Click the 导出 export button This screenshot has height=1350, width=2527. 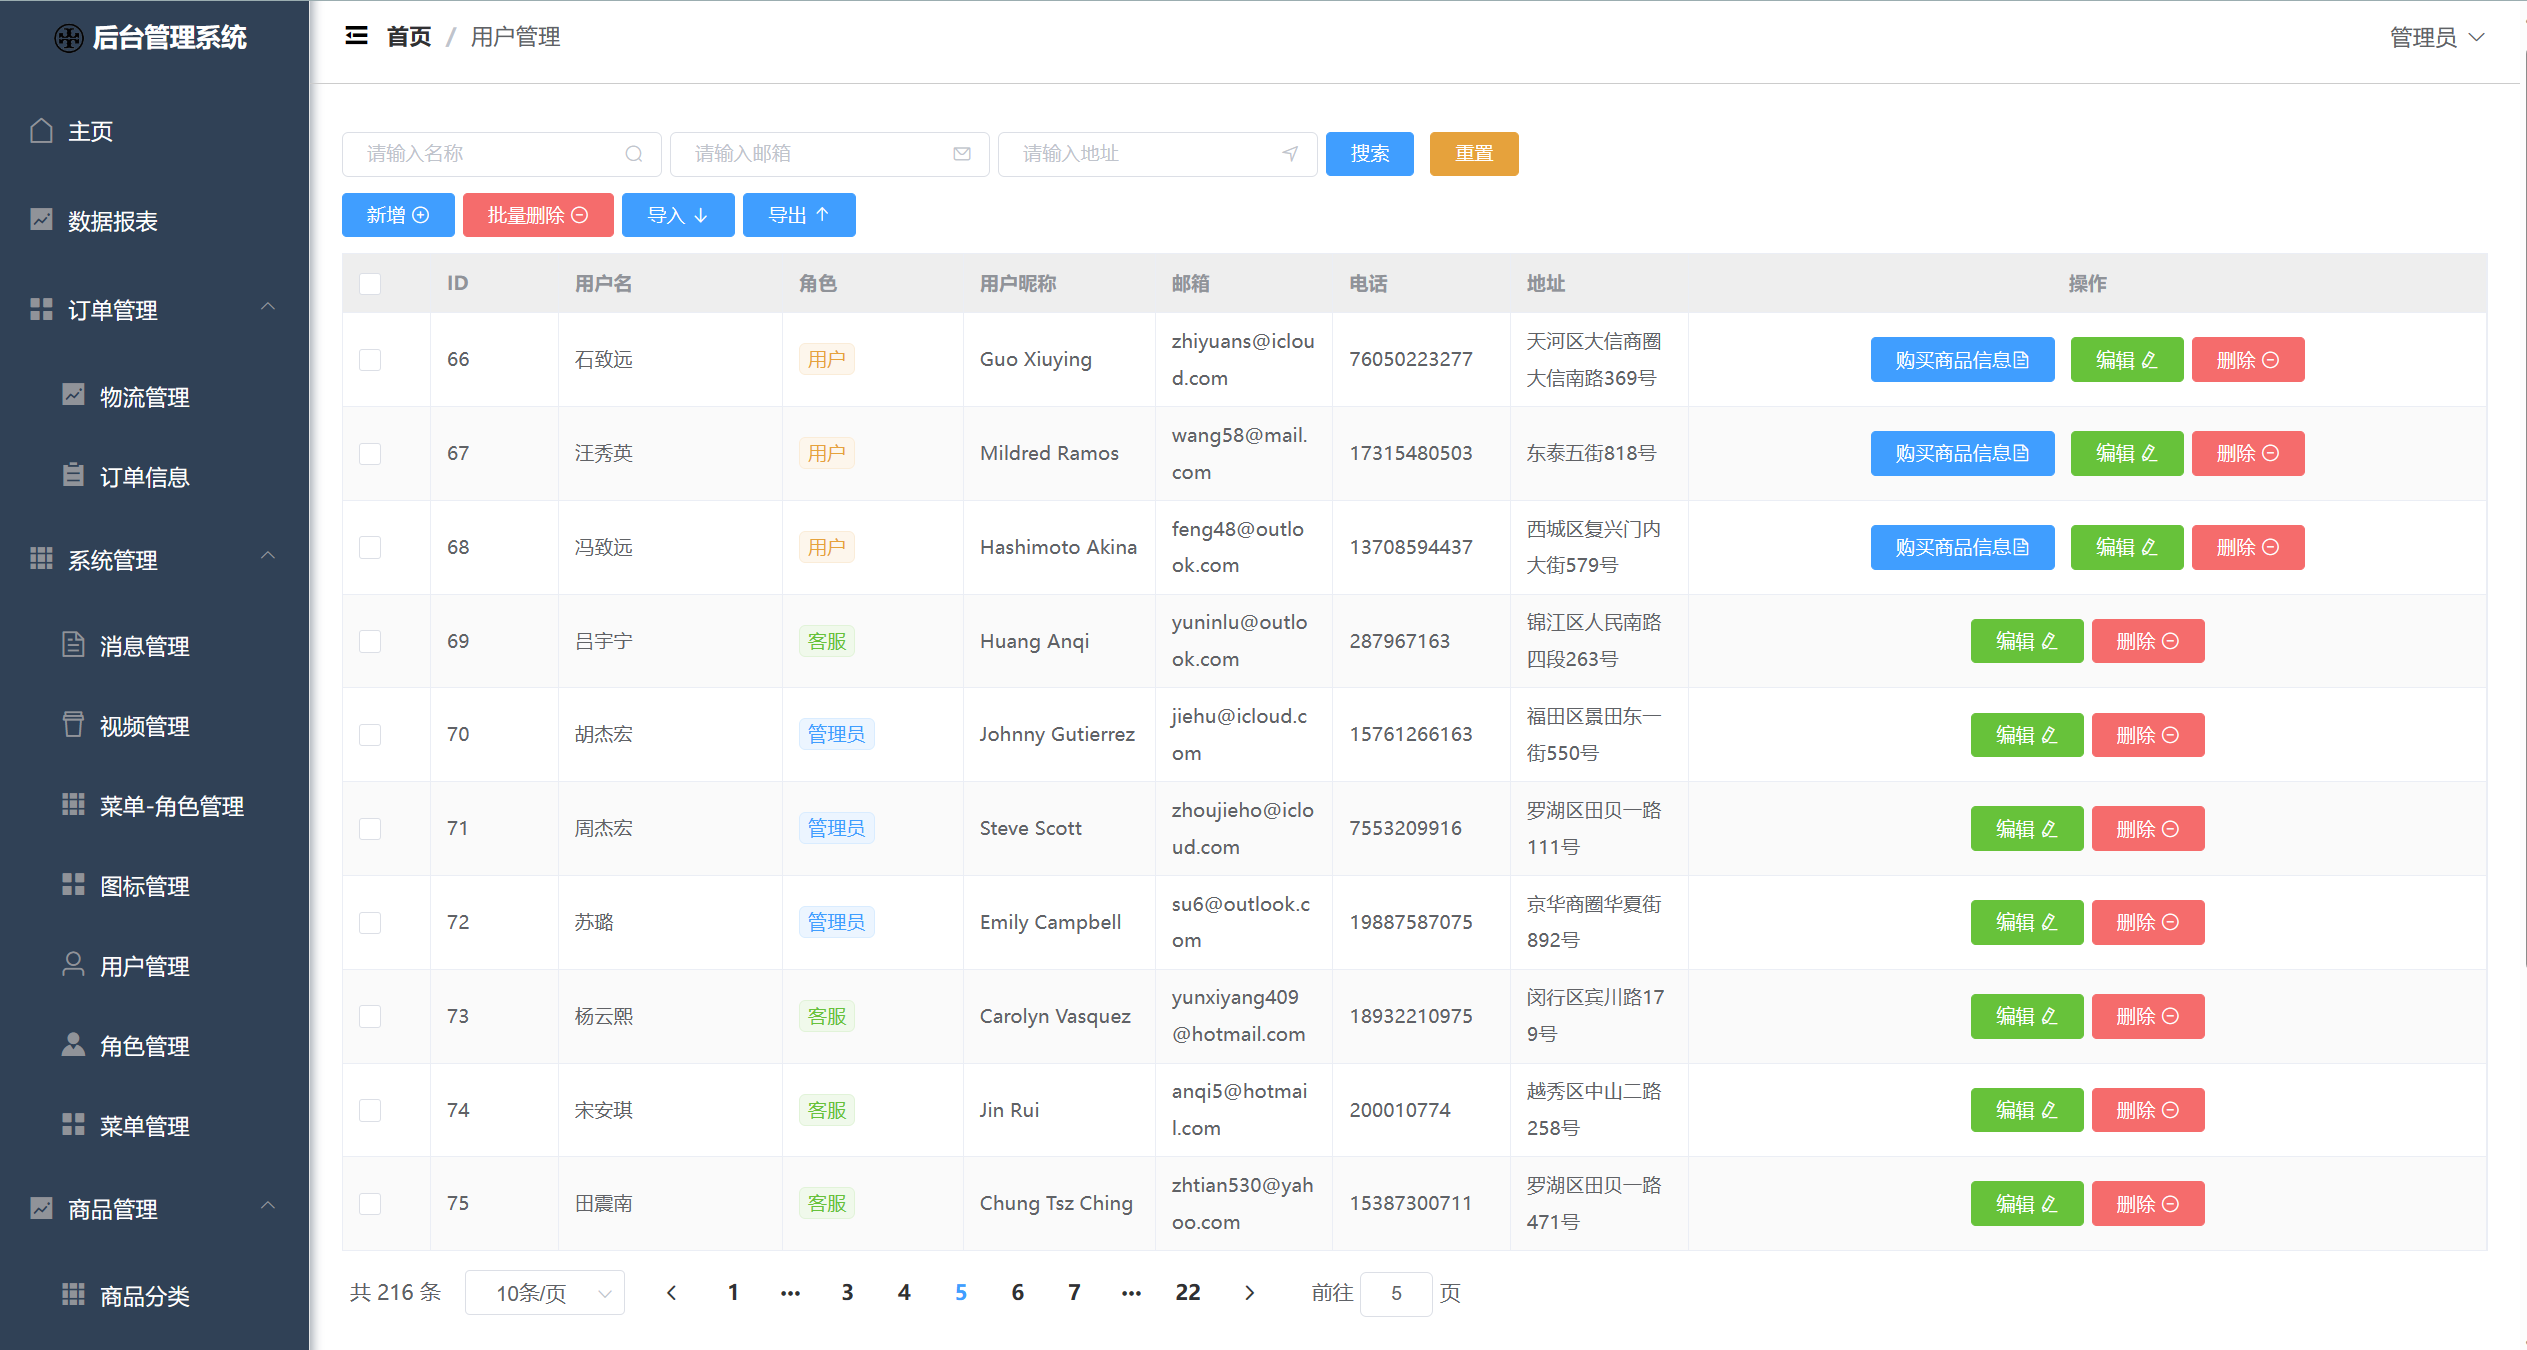[799, 215]
